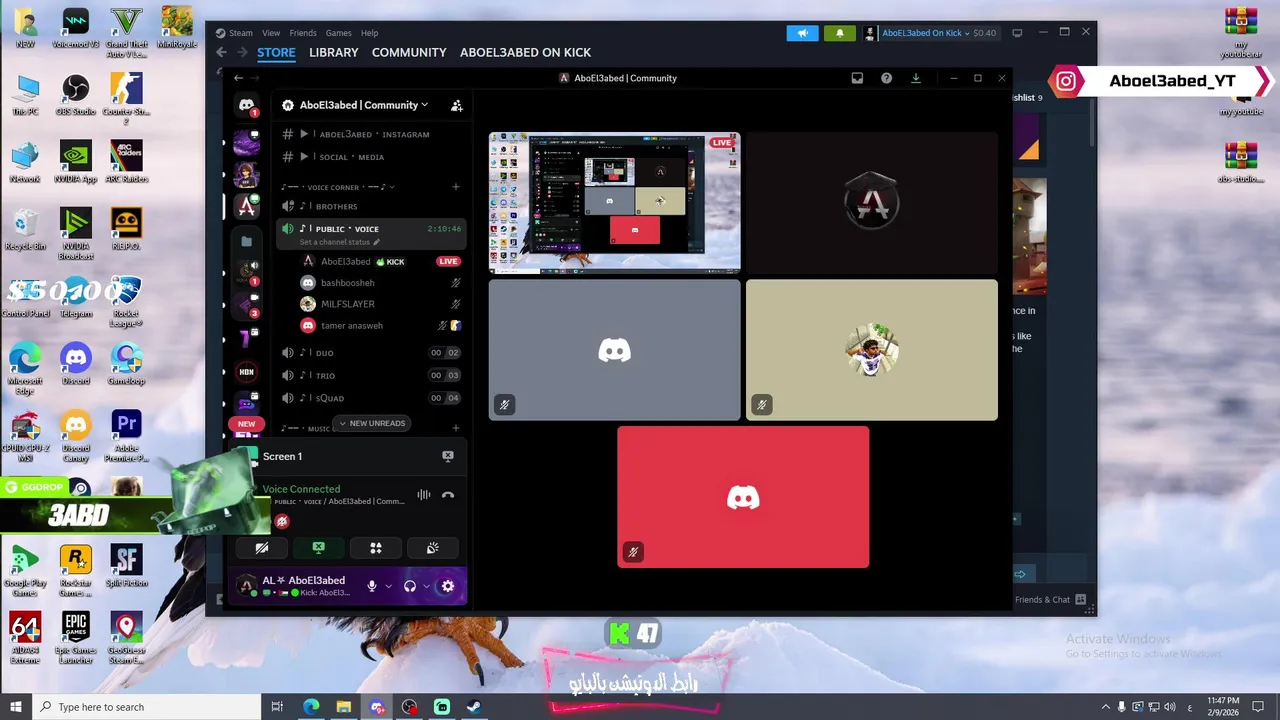
Task: Open headphones output options arrow
Action: 426,587
